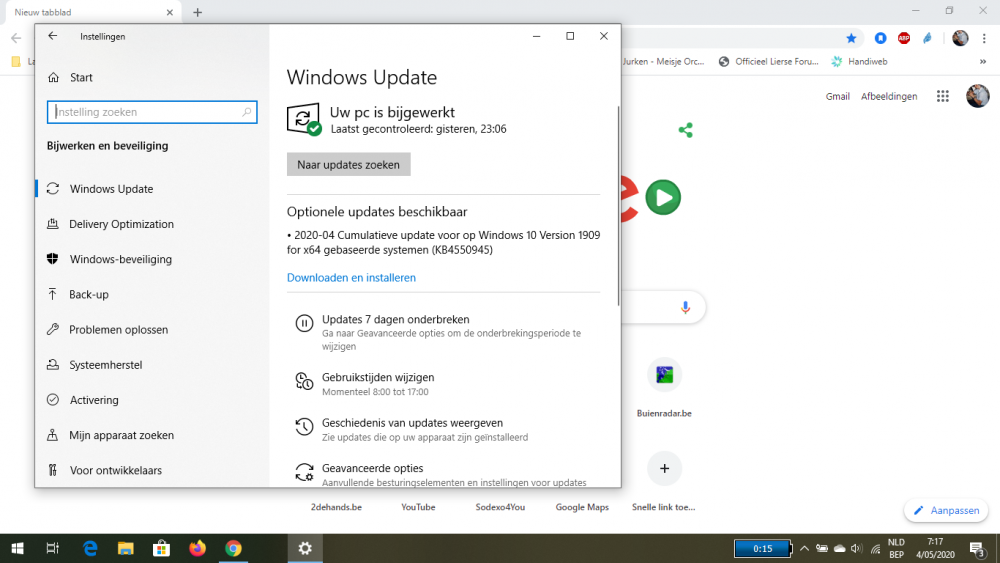The width and height of the screenshot is (1000, 563).
Task: Open the Buienradar.be shortcut
Action: [x=664, y=388]
